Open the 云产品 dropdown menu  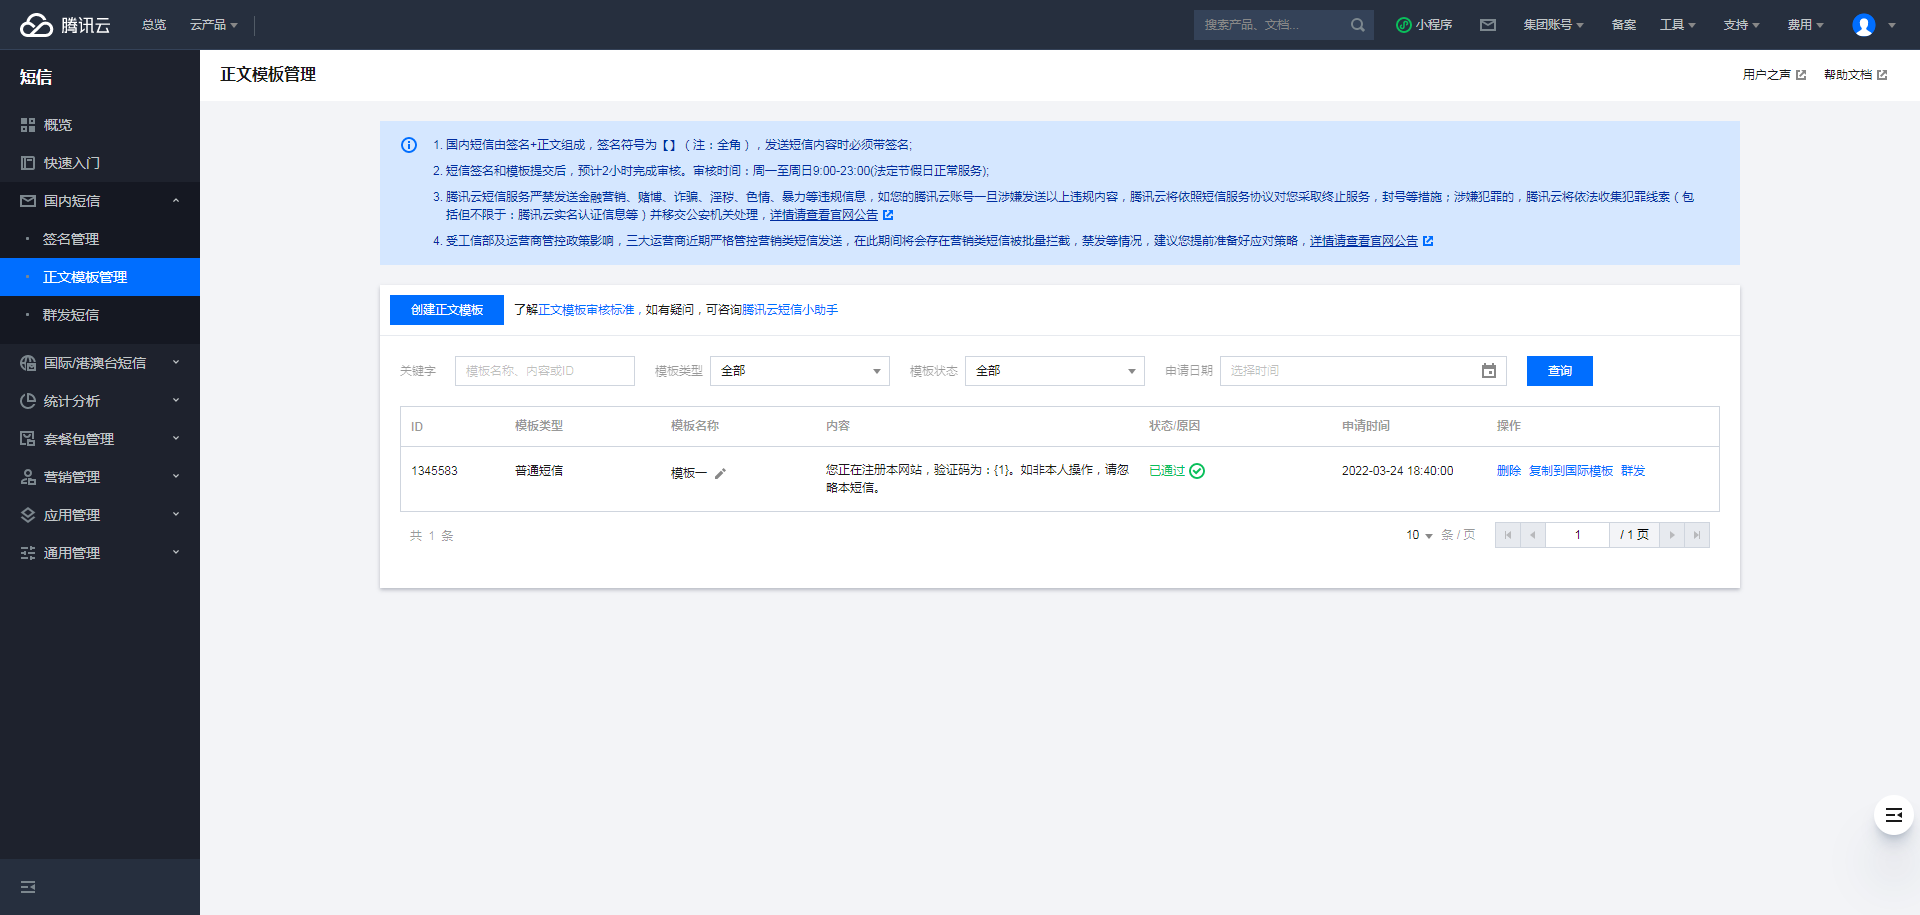(x=213, y=25)
